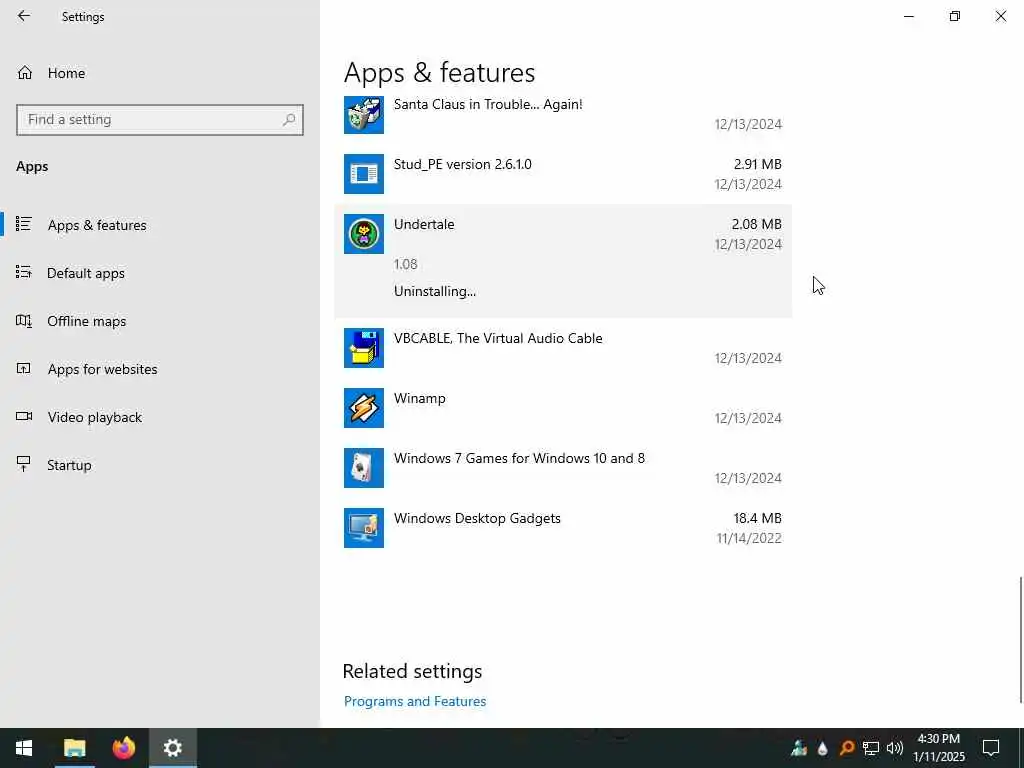Image resolution: width=1024 pixels, height=768 pixels.
Task: Click the 2.91 MB size value
Action: click(758, 164)
